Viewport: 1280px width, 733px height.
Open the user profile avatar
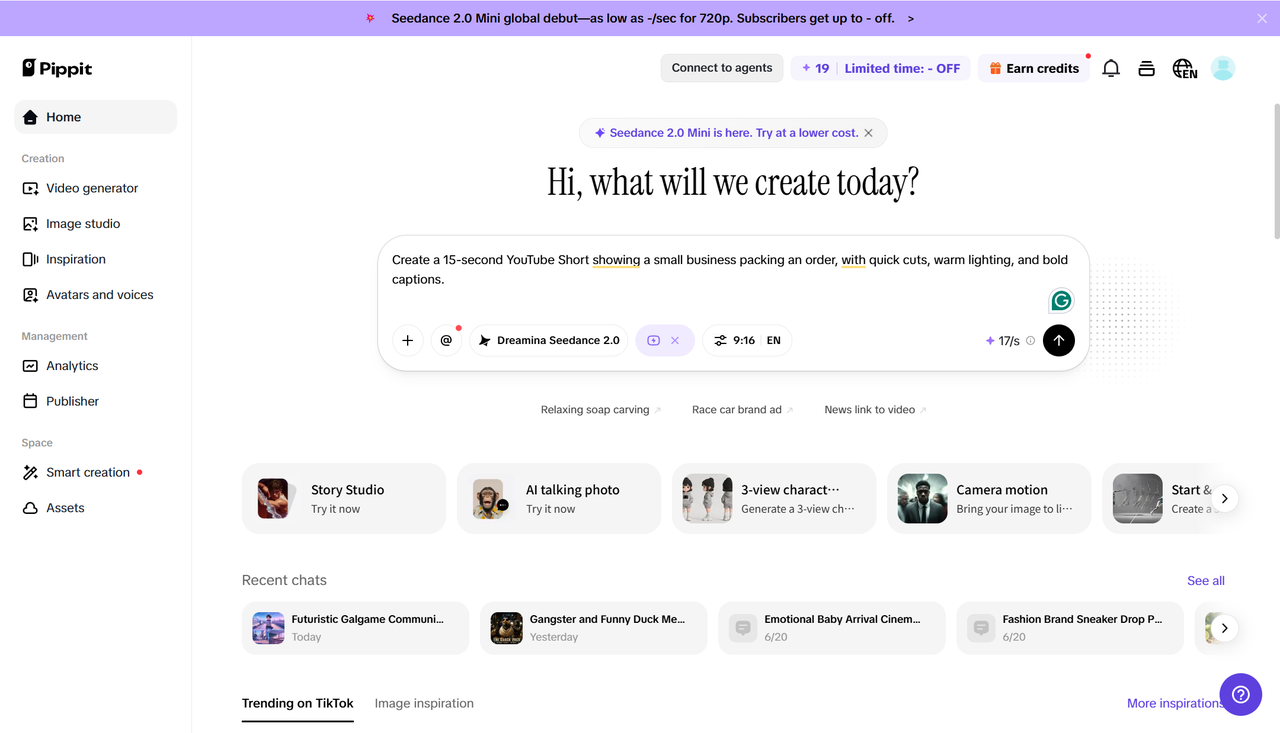(x=1223, y=68)
